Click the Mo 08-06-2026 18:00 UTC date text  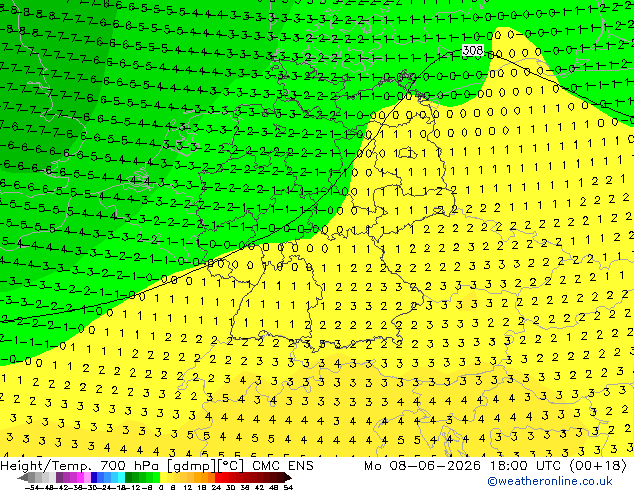tap(462, 466)
